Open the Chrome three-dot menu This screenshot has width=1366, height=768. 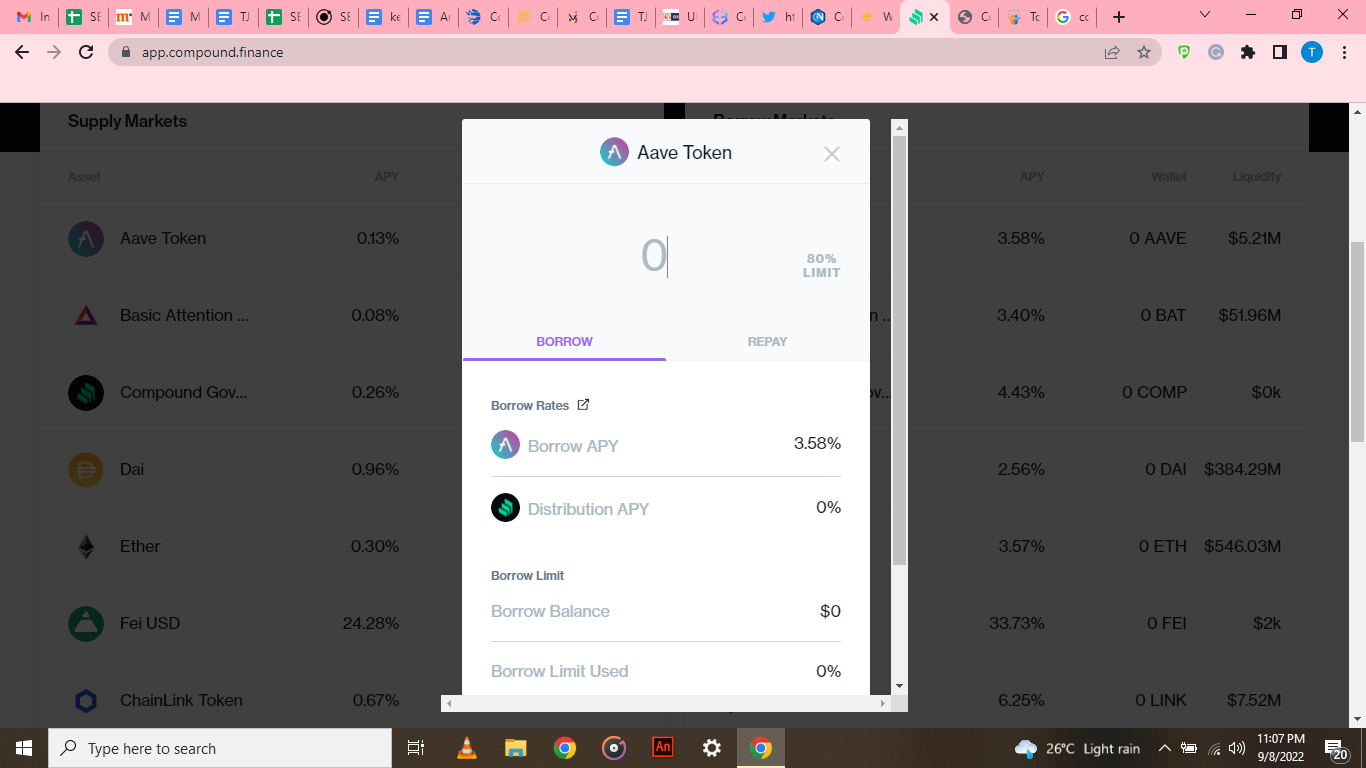(x=1343, y=52)
